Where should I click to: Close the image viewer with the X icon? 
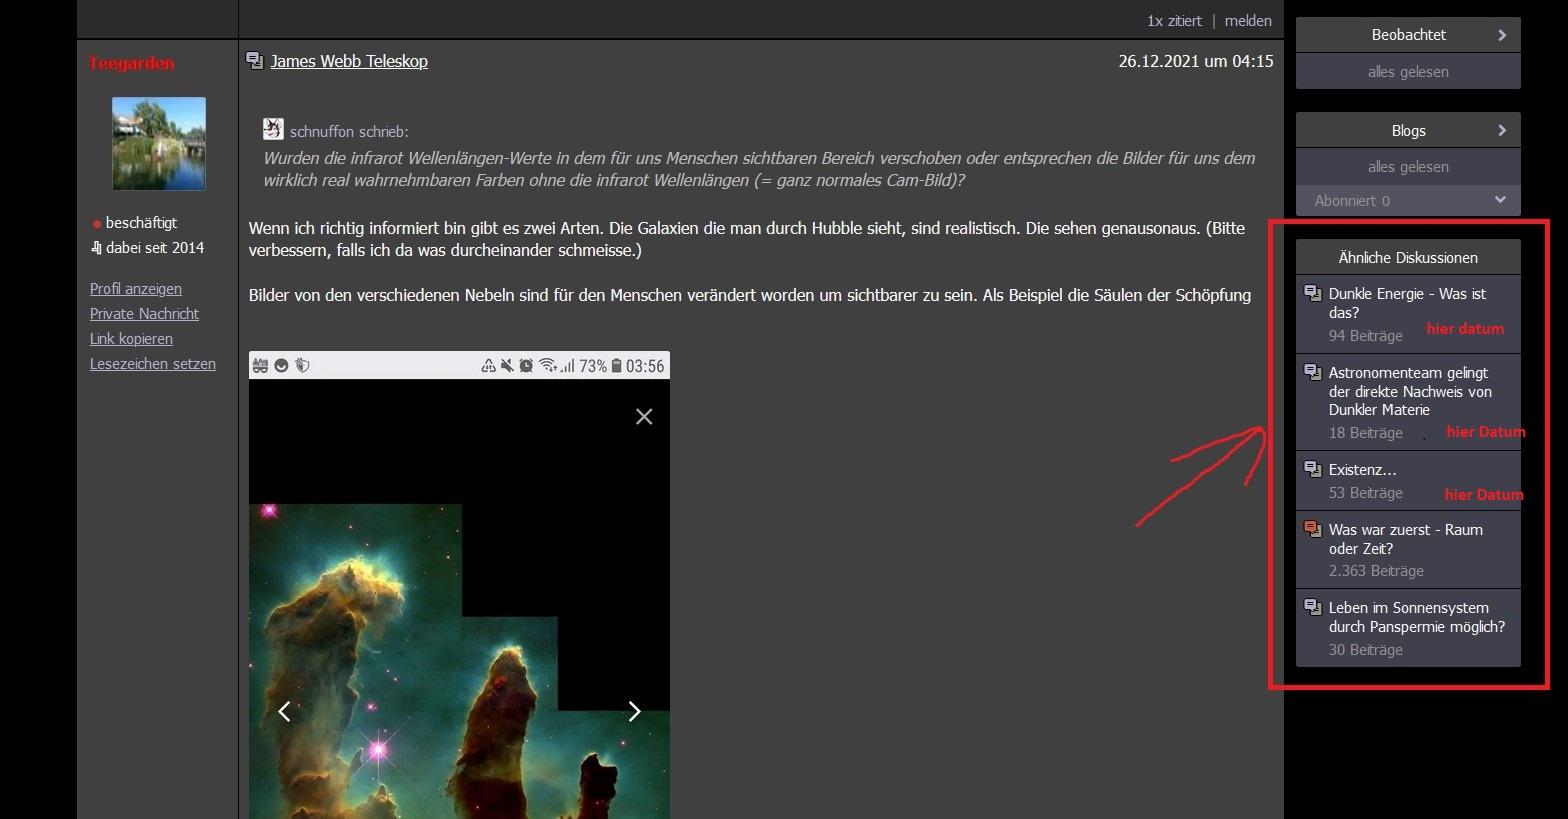[644, 416]
